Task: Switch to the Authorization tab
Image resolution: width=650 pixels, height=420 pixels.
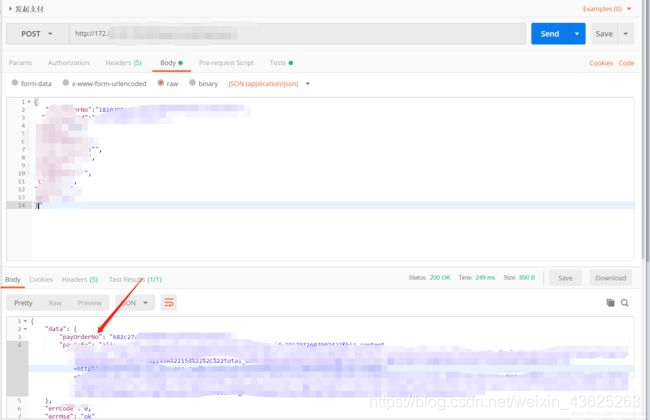Action: (69, 63)
